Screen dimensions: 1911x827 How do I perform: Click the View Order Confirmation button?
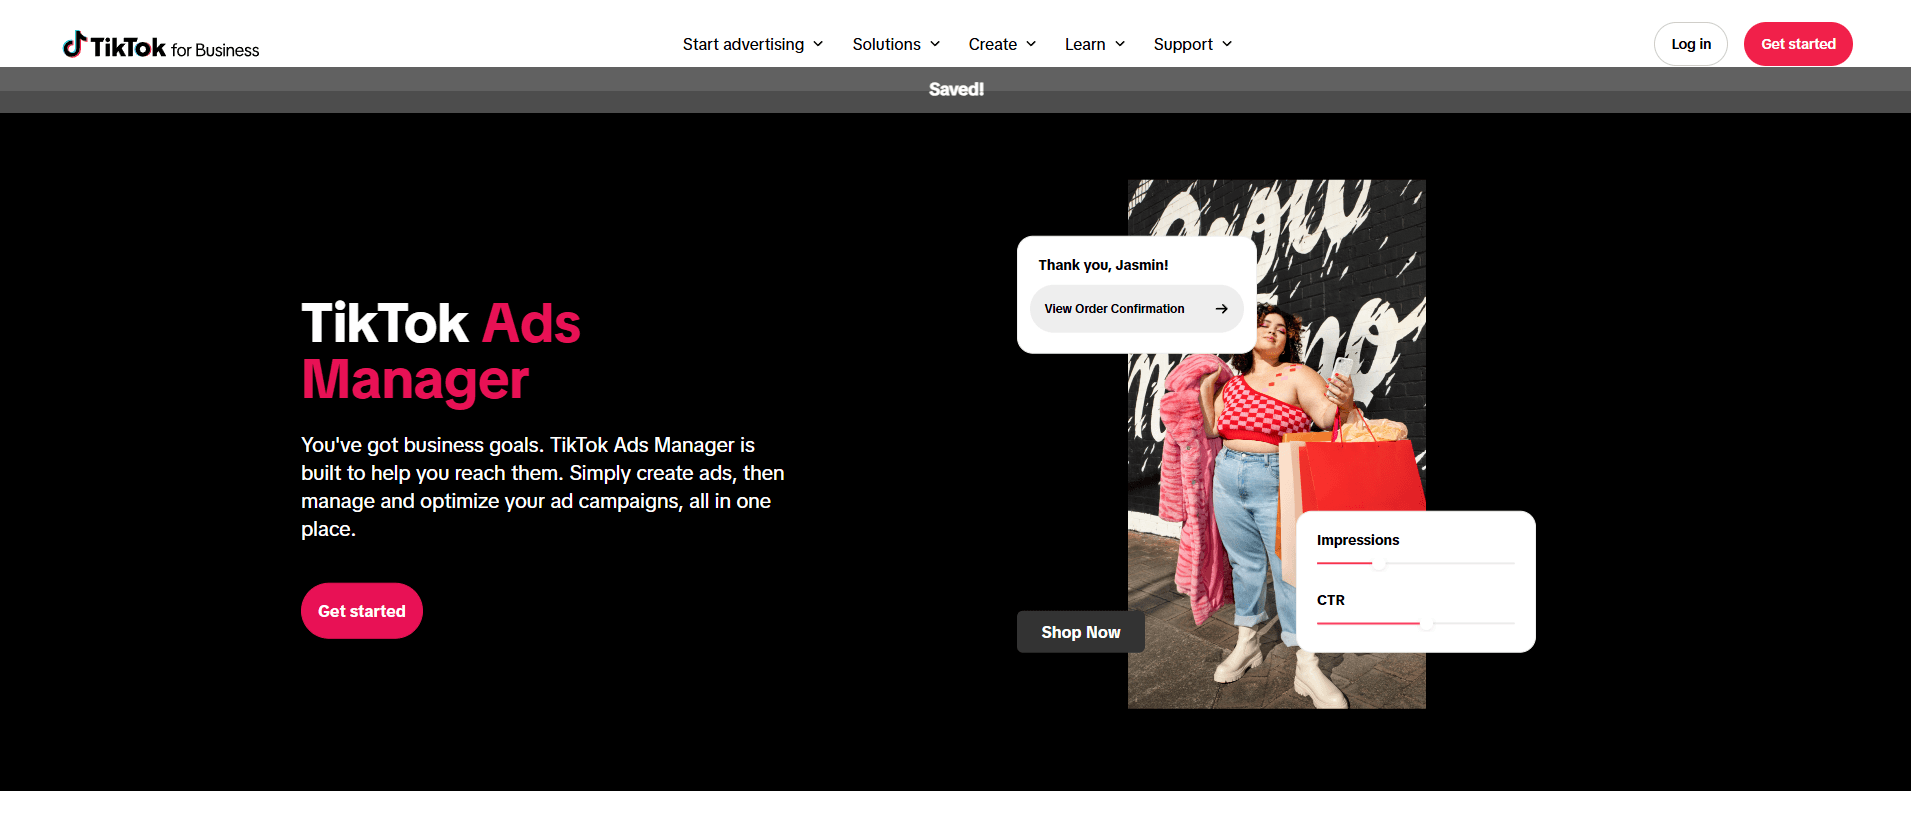coord(1137,309)
